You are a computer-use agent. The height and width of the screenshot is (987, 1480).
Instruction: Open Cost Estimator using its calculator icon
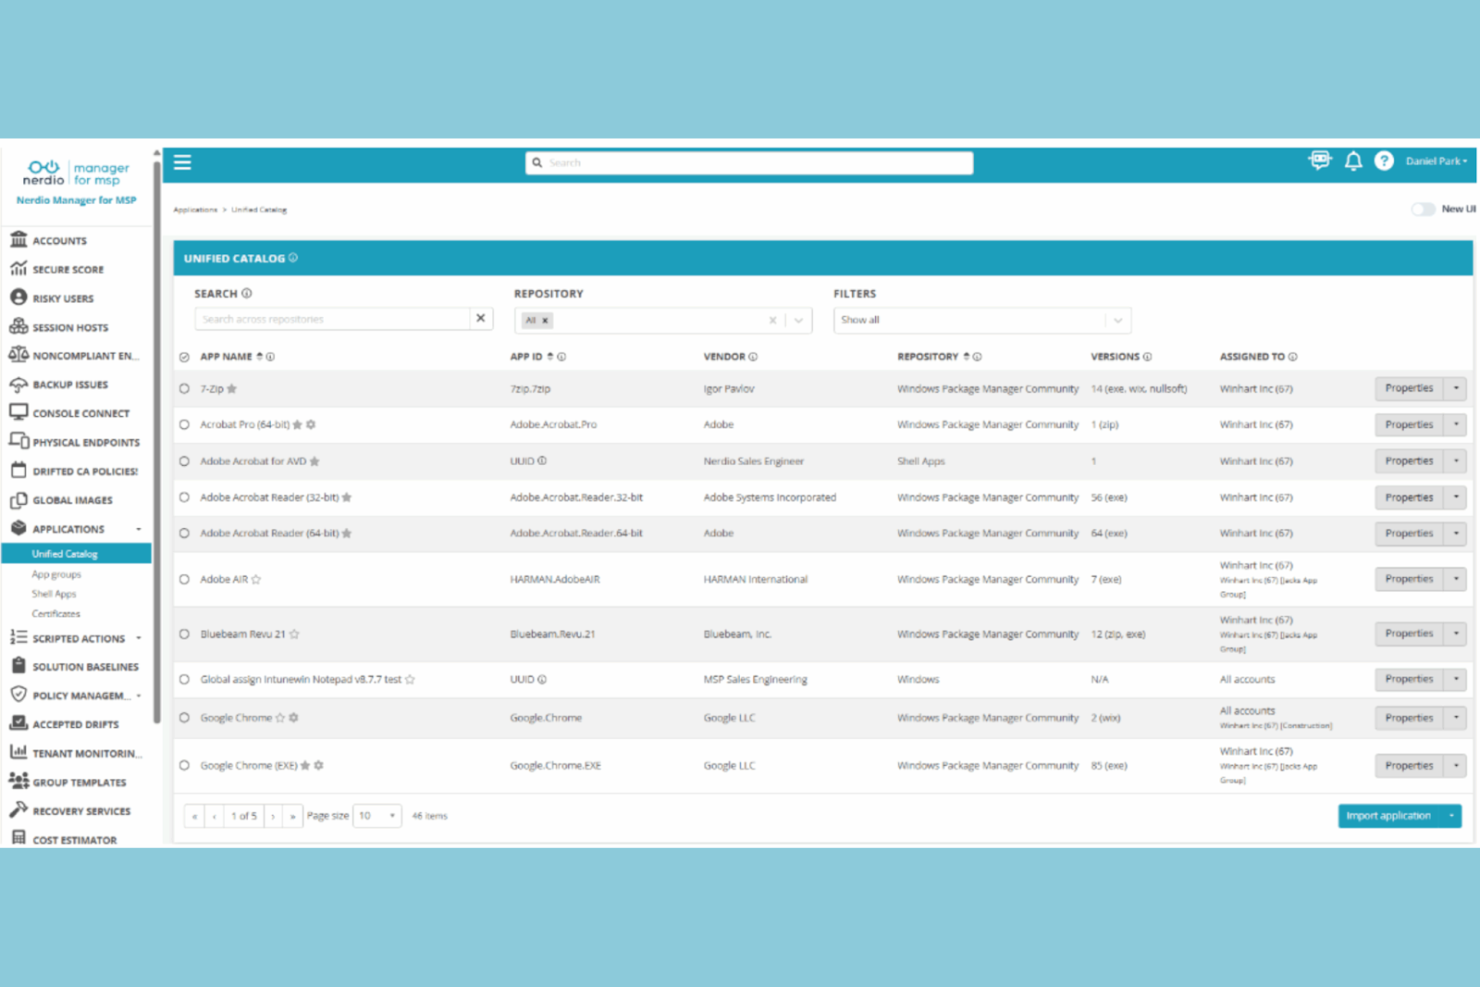pyautogui.click(x=18, y=838)
